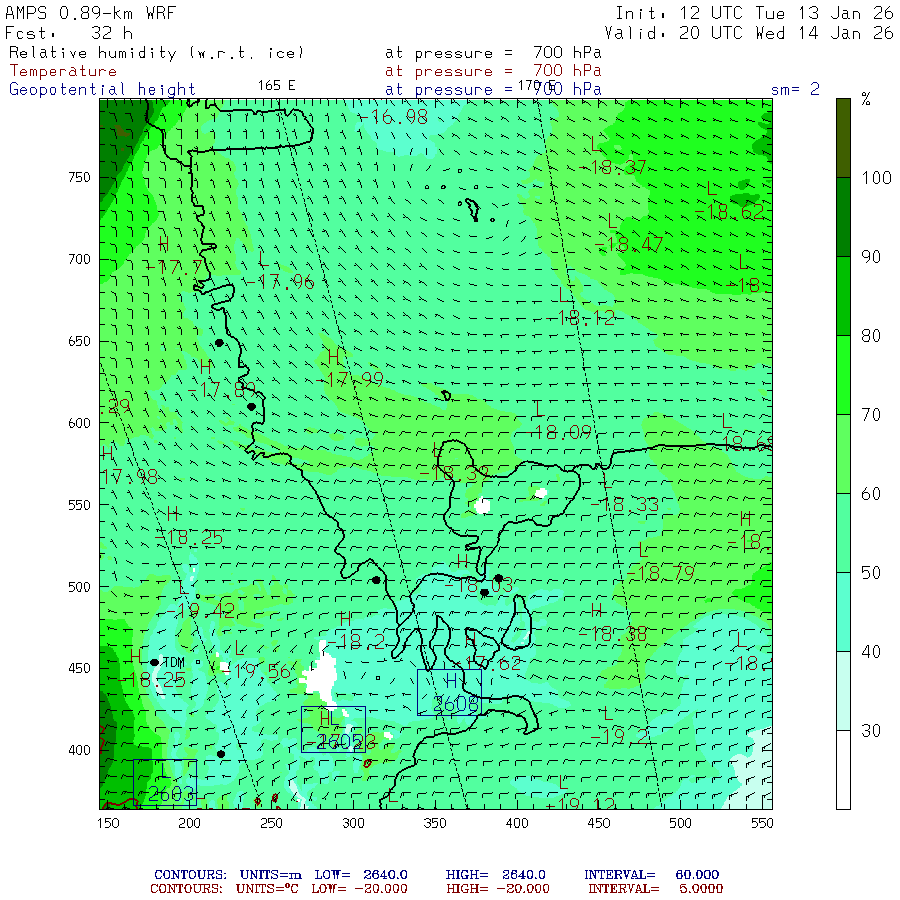The height and width of the screenshot is (900, 900).
Task: Pick the 60–70 color bar segment
Action: [843, 453]
